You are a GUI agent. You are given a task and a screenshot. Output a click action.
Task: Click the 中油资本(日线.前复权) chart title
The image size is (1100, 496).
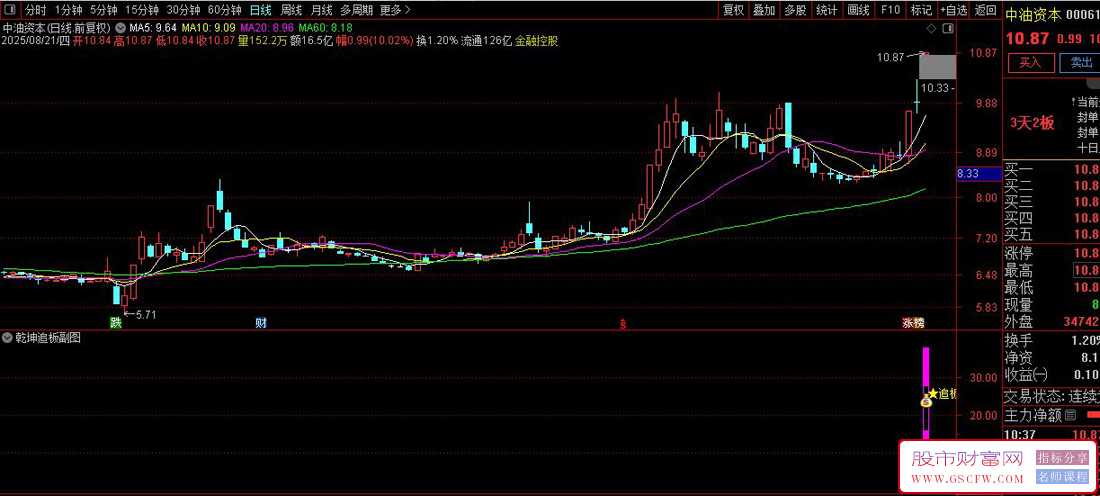tap(57, 27)
